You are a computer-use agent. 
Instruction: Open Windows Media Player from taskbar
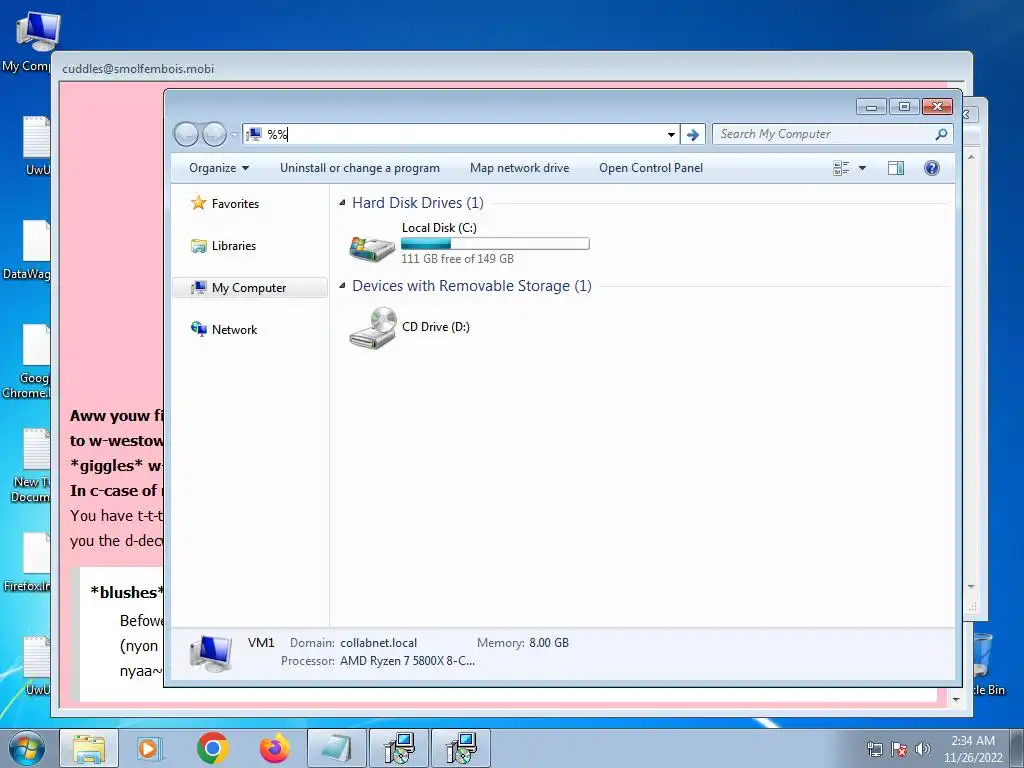(150, 749)
